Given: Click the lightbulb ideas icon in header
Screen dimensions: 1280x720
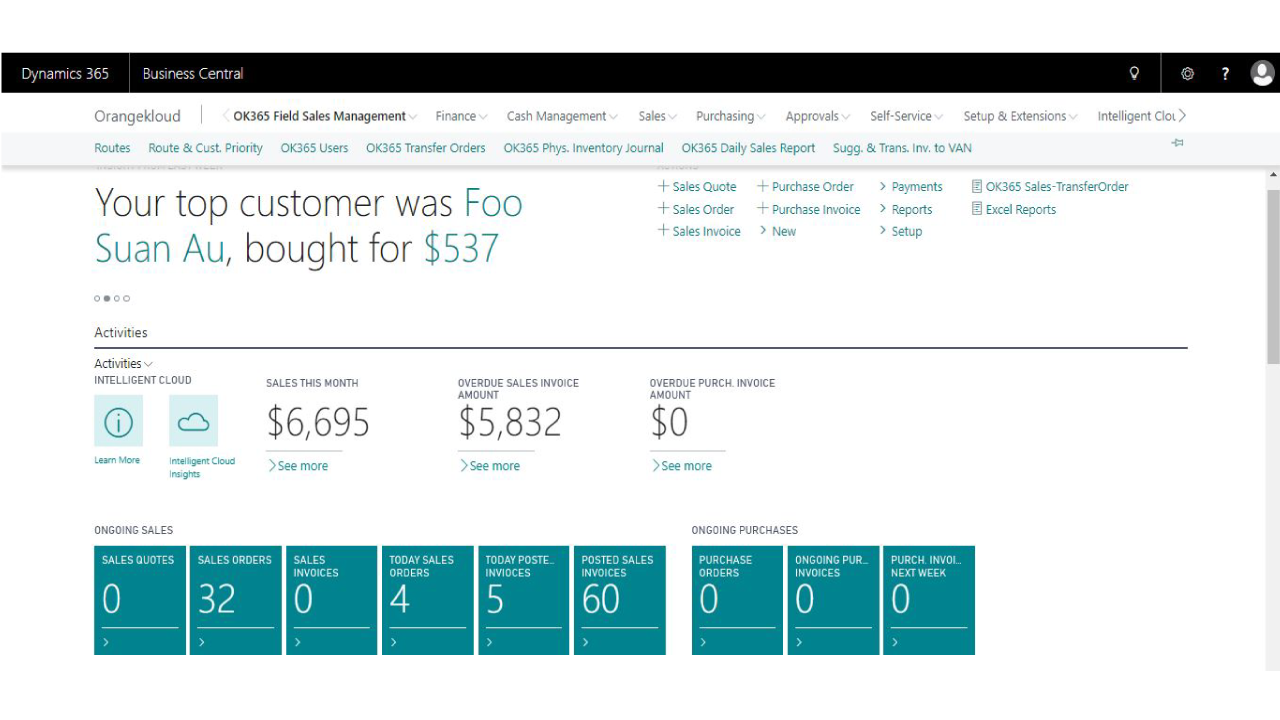Looking at the screenshot, I should 1134,73.
